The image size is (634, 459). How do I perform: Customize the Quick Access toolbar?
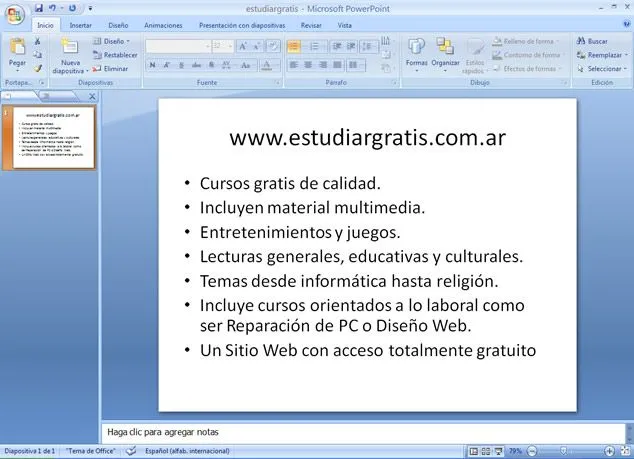[x=90, y=8]
